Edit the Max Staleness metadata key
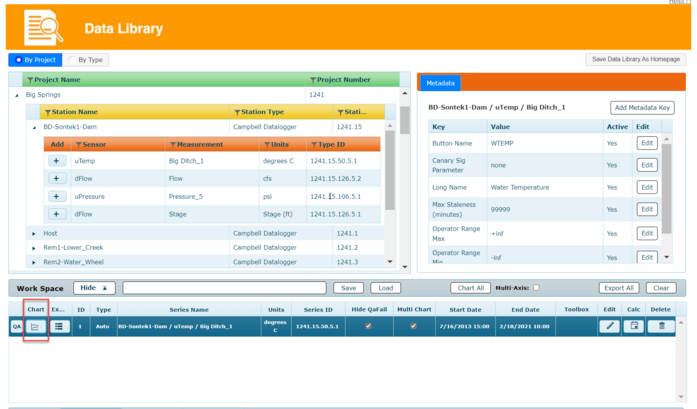Screen dimensions: 697x409 [647, 209]
